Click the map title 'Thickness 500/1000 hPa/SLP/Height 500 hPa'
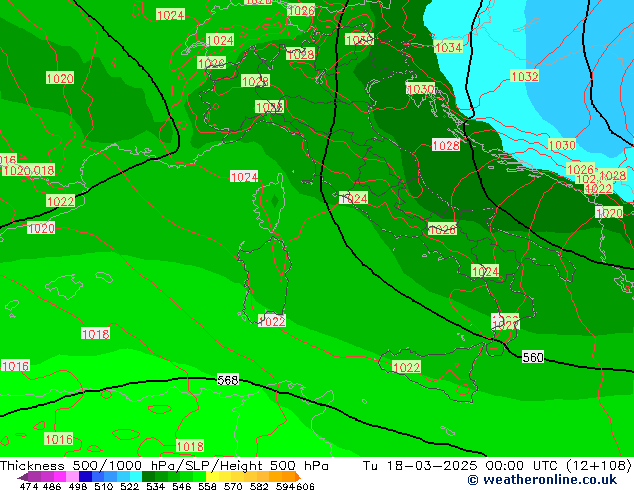The height and width of the screenshot is (490, 634). (x=164, y=466)
